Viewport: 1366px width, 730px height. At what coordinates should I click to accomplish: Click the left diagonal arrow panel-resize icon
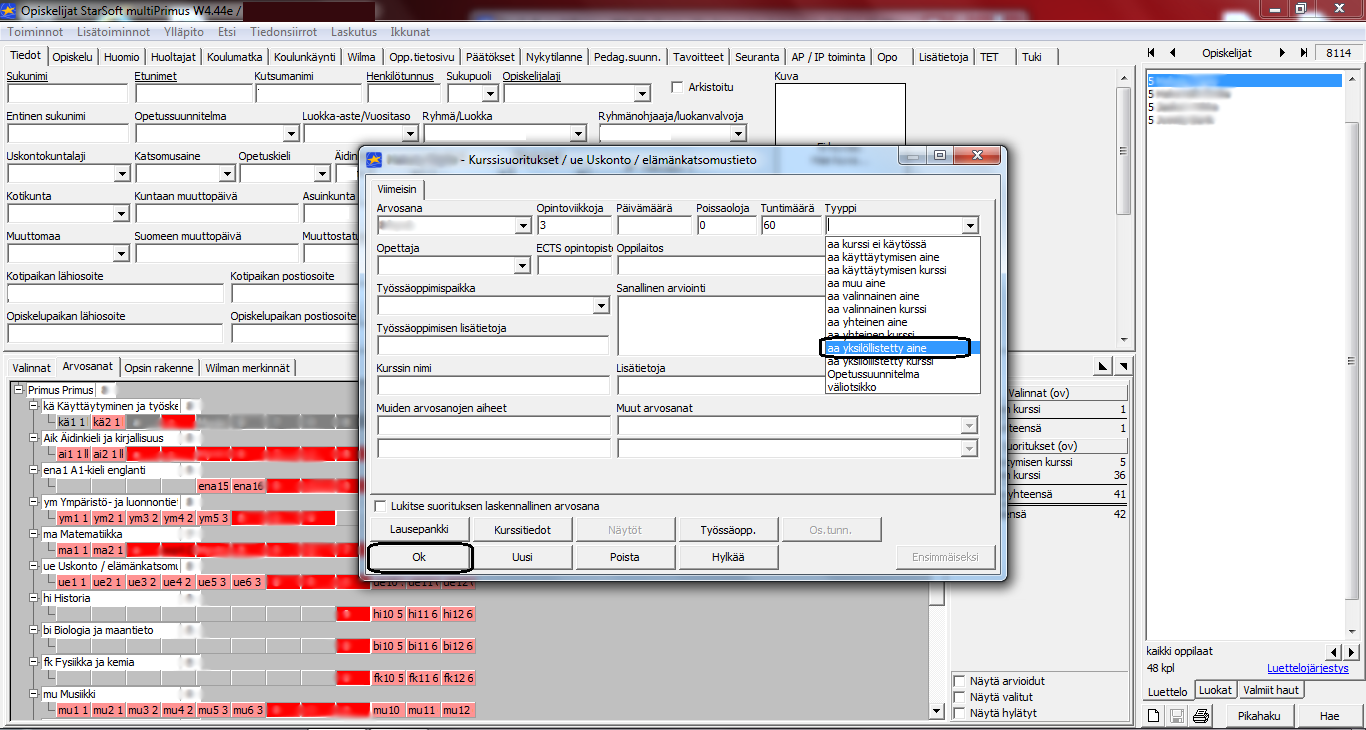(1104, 366)
